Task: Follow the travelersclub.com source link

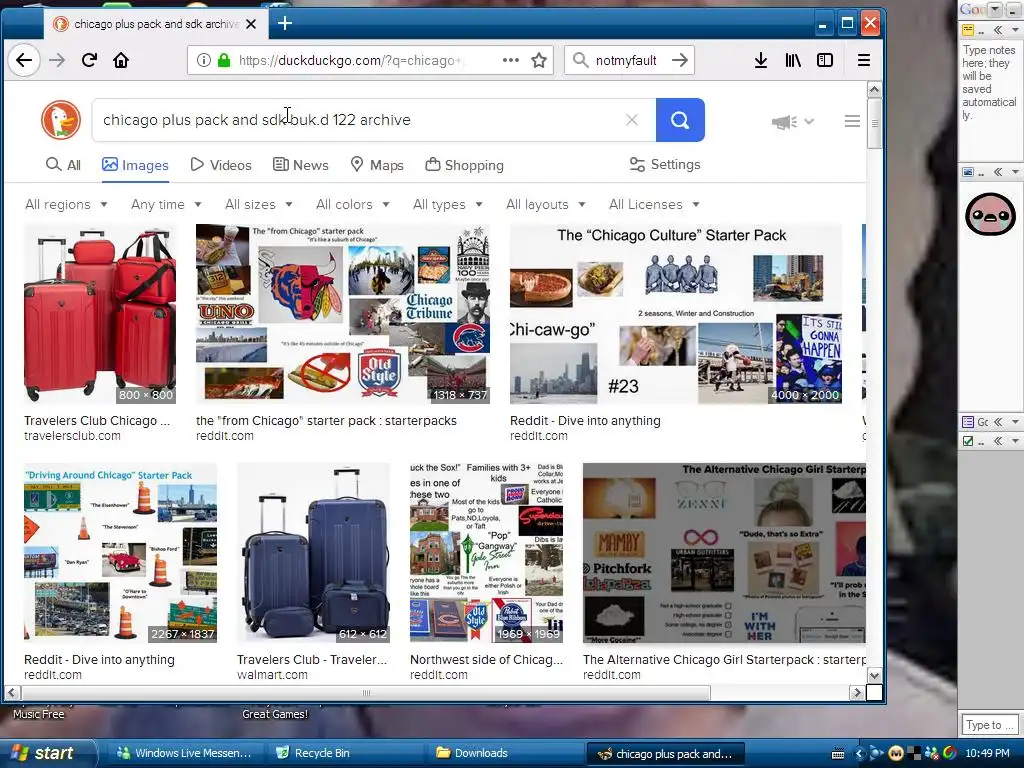Action: [72, 436]
